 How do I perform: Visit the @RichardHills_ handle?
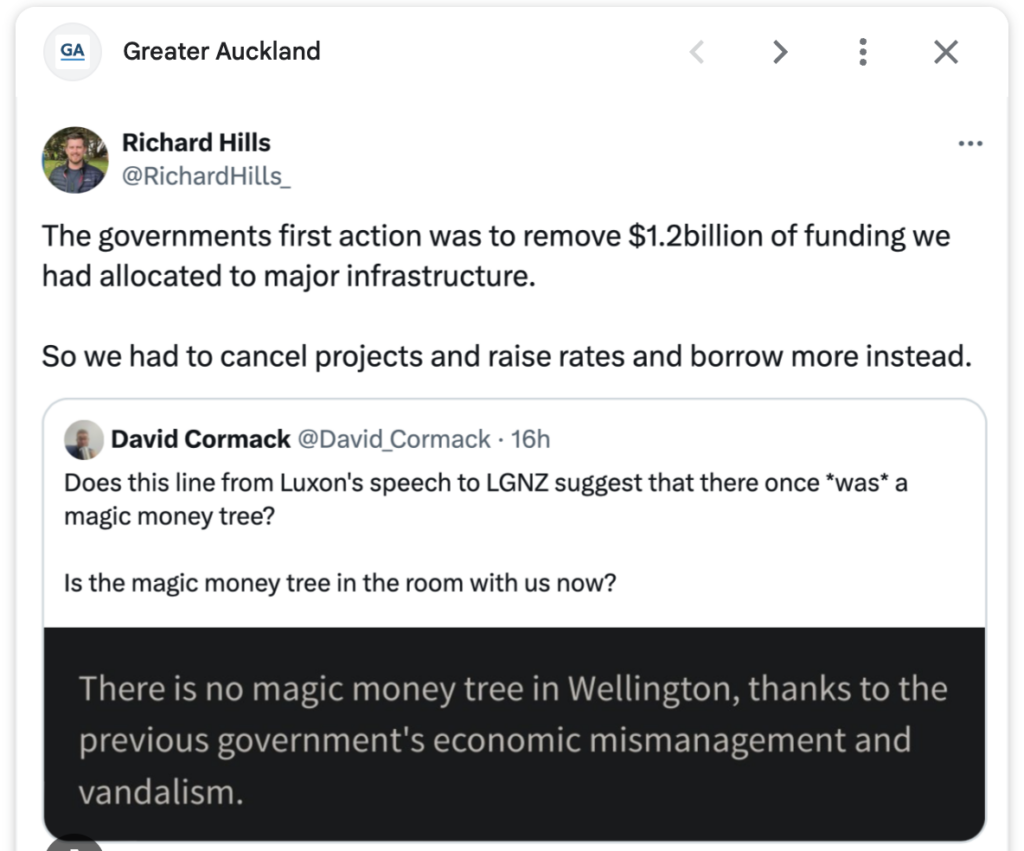(x=206, y=177)
